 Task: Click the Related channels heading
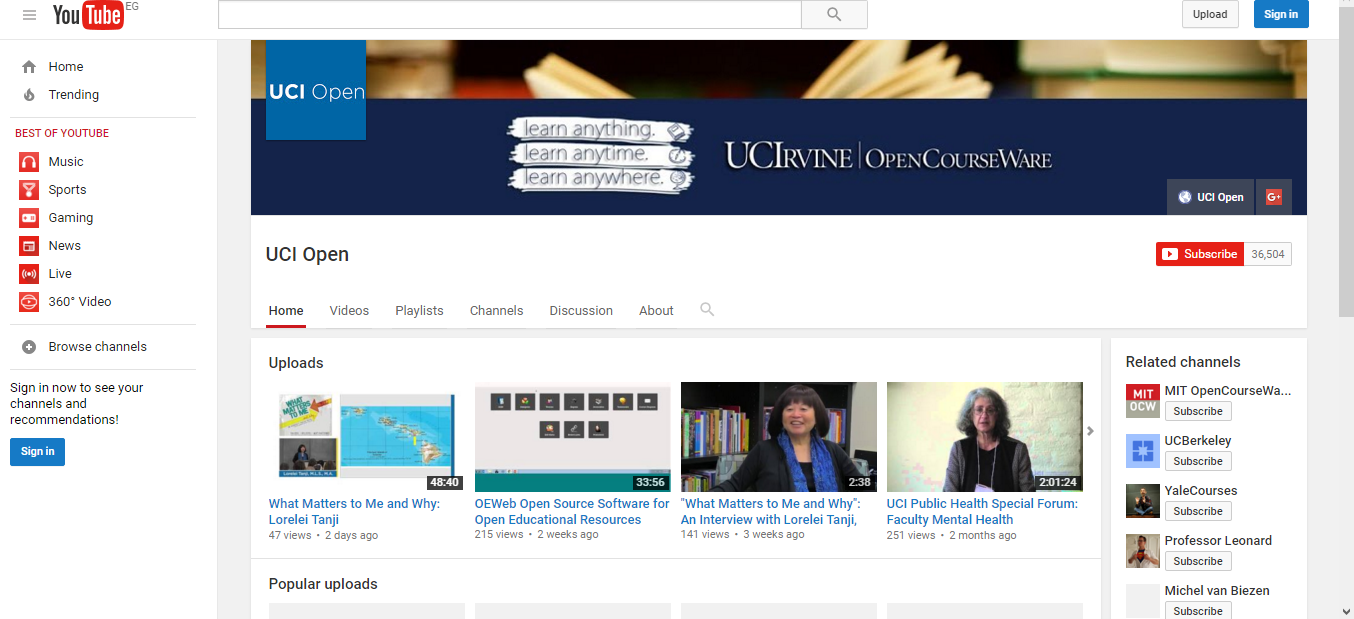point(1183,362)
